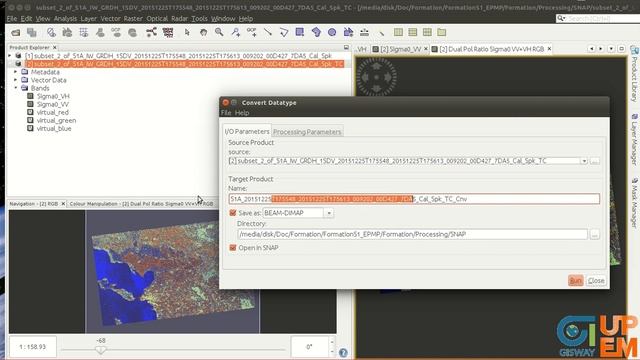Open the Radar menu
The height and width of the screenshot is (360, 640).
(x=179, y=19)
